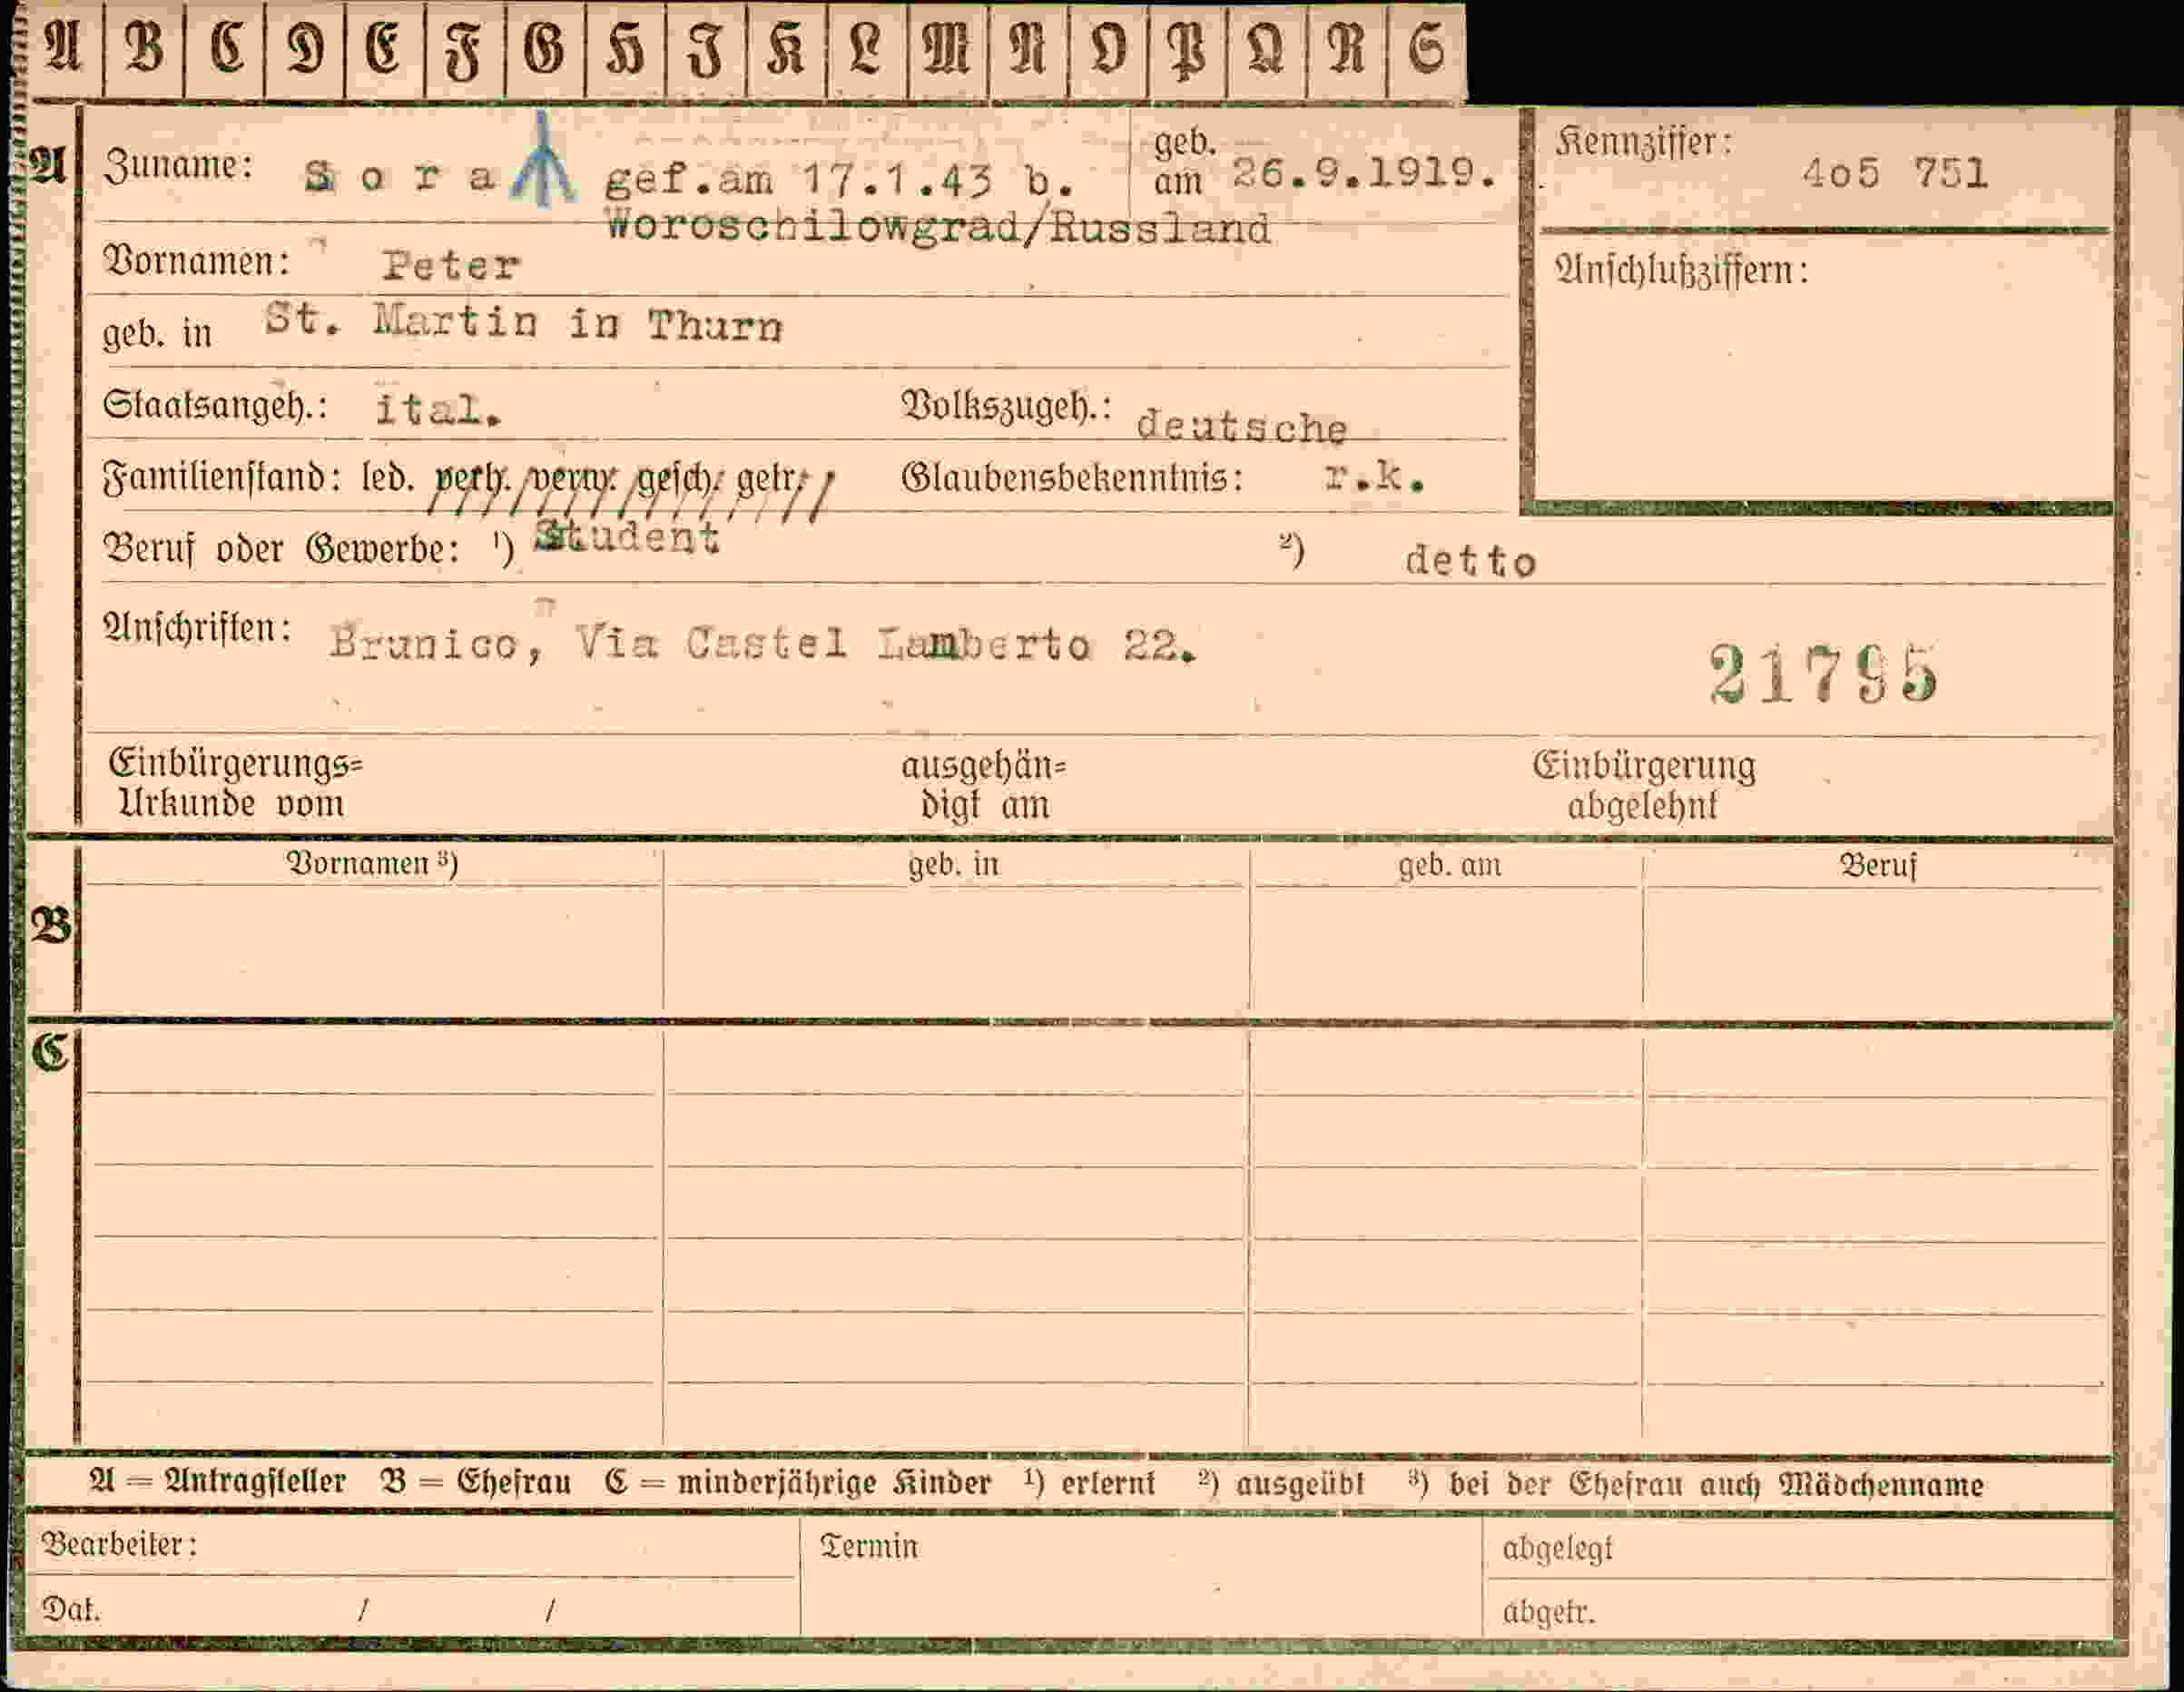Click the text 'gef.am 17.1.43 b.'
Screen dimensions: 2184x1692
(841, 180)
